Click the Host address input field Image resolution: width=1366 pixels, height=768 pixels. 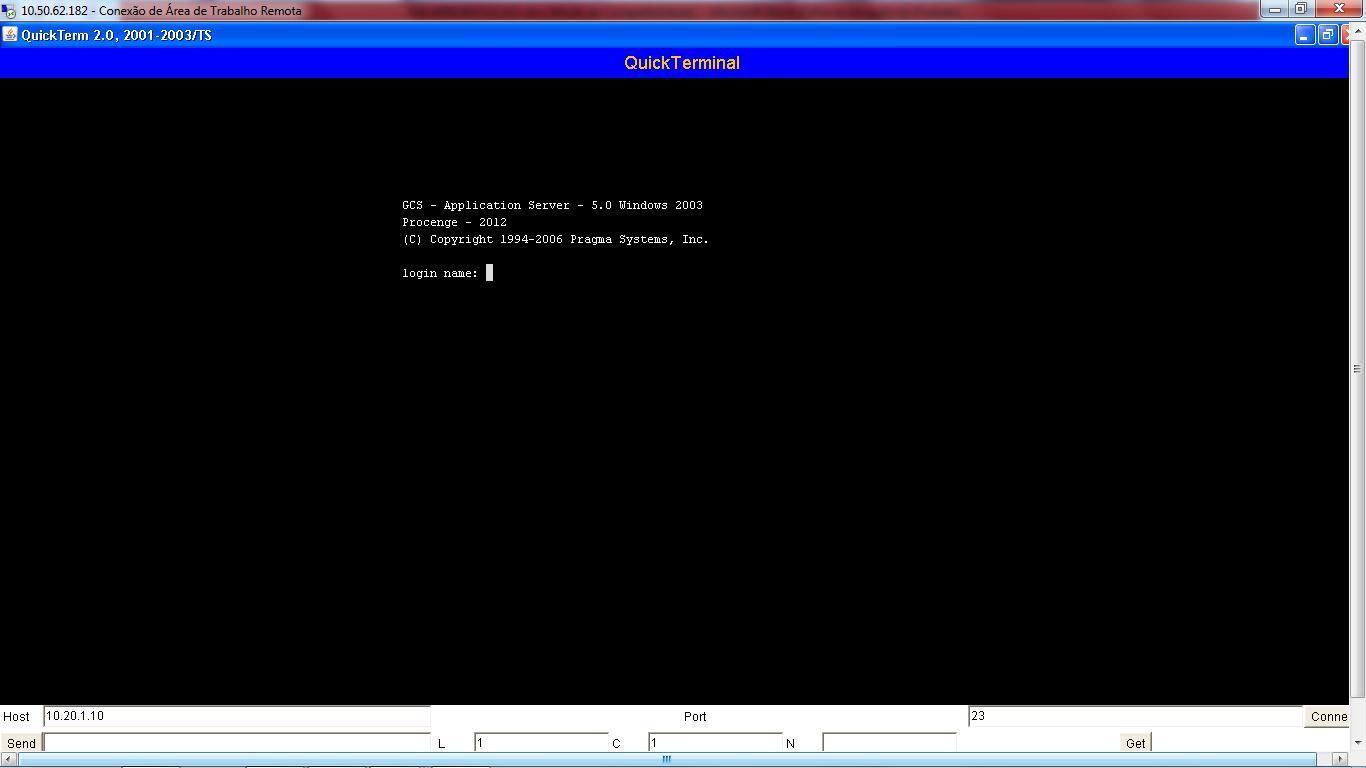click(236, 716)
